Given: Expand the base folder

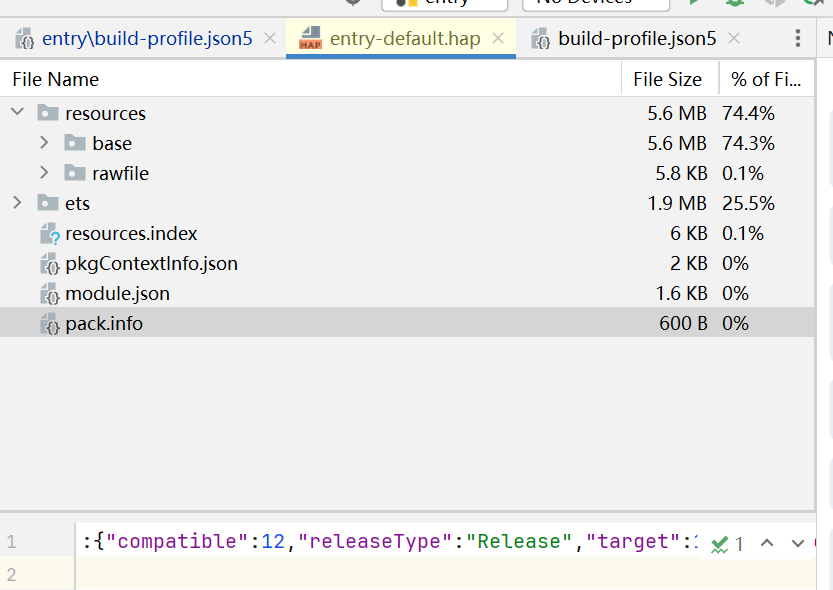Looking at the screenshot, I should 44,143.
